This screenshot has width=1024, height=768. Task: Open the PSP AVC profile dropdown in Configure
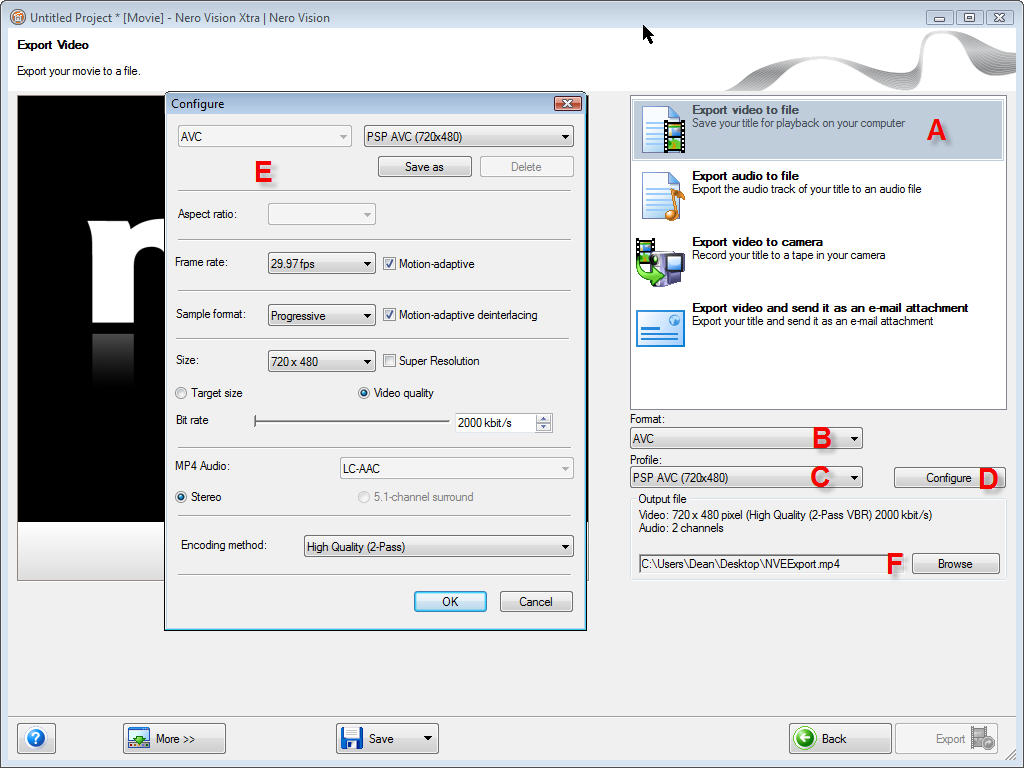click(x=468, y=136)
